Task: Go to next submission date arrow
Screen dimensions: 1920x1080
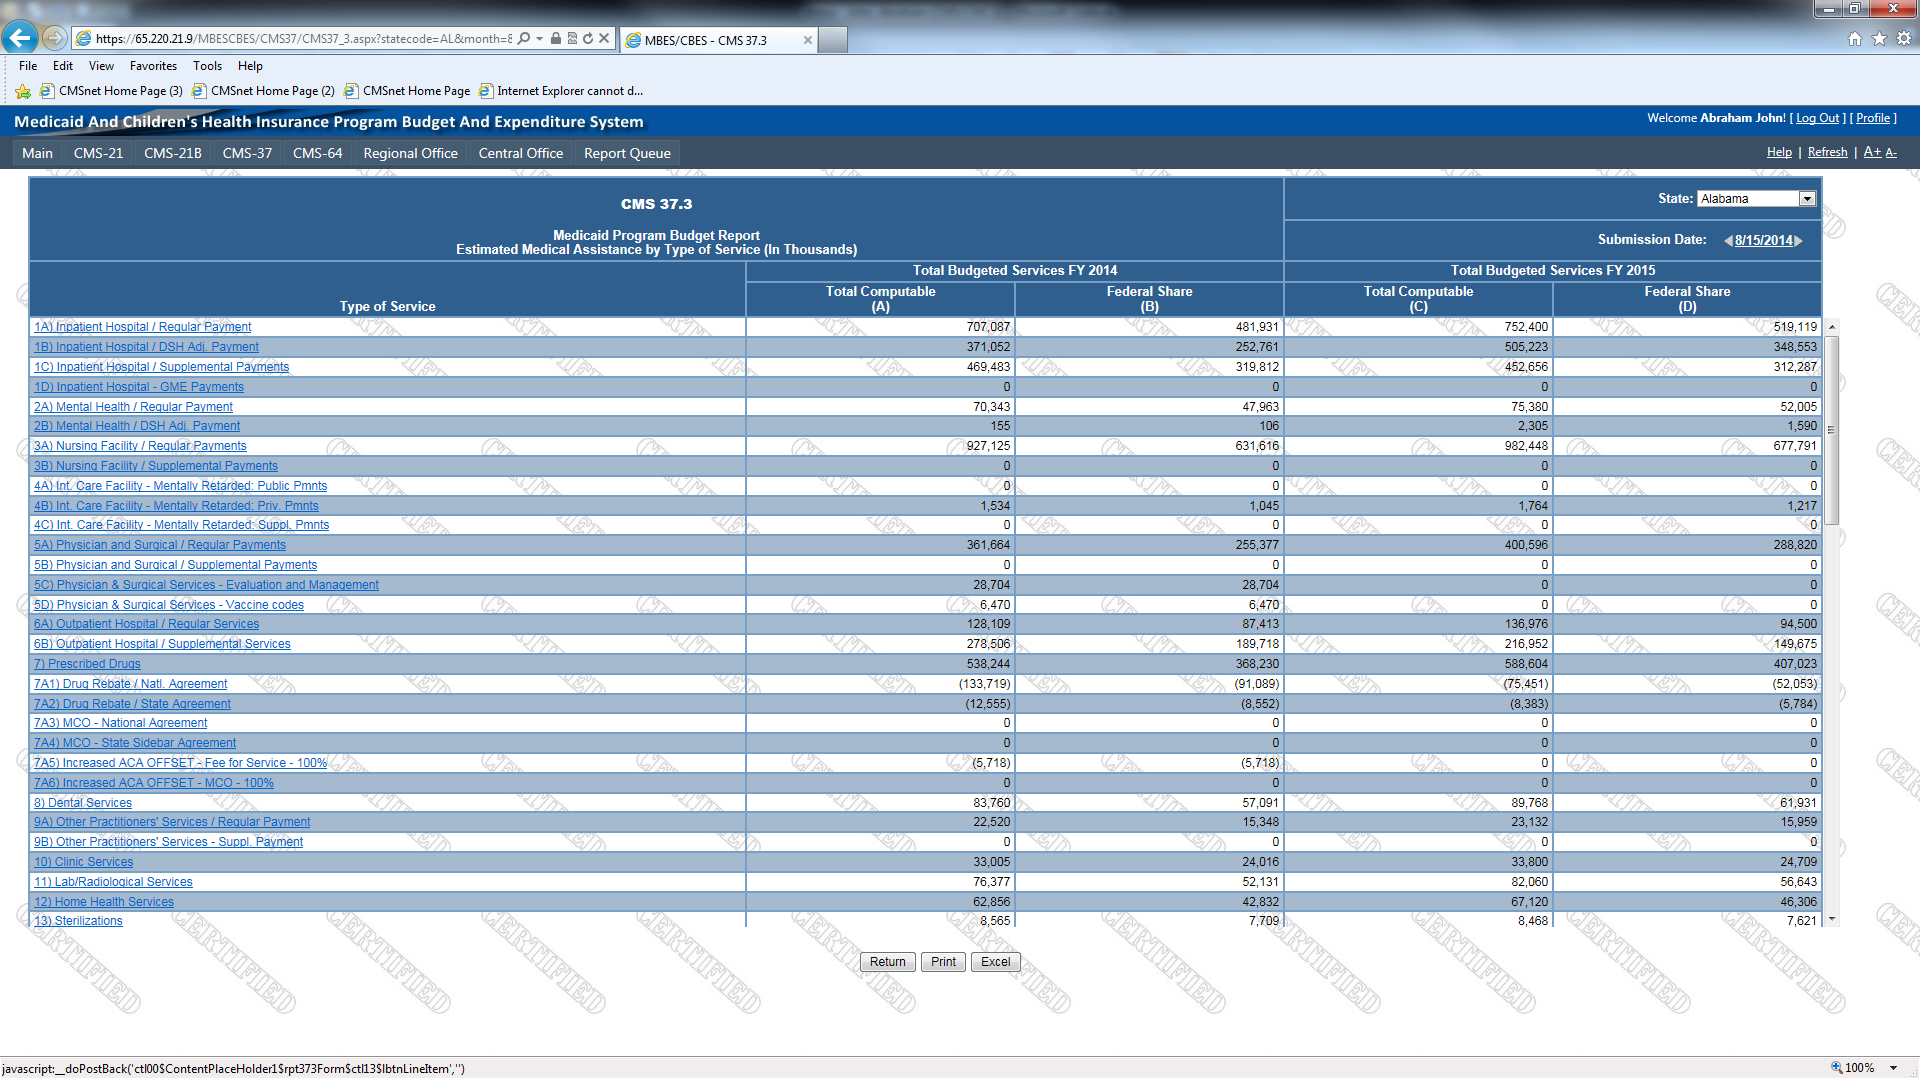Action: 1798,241
